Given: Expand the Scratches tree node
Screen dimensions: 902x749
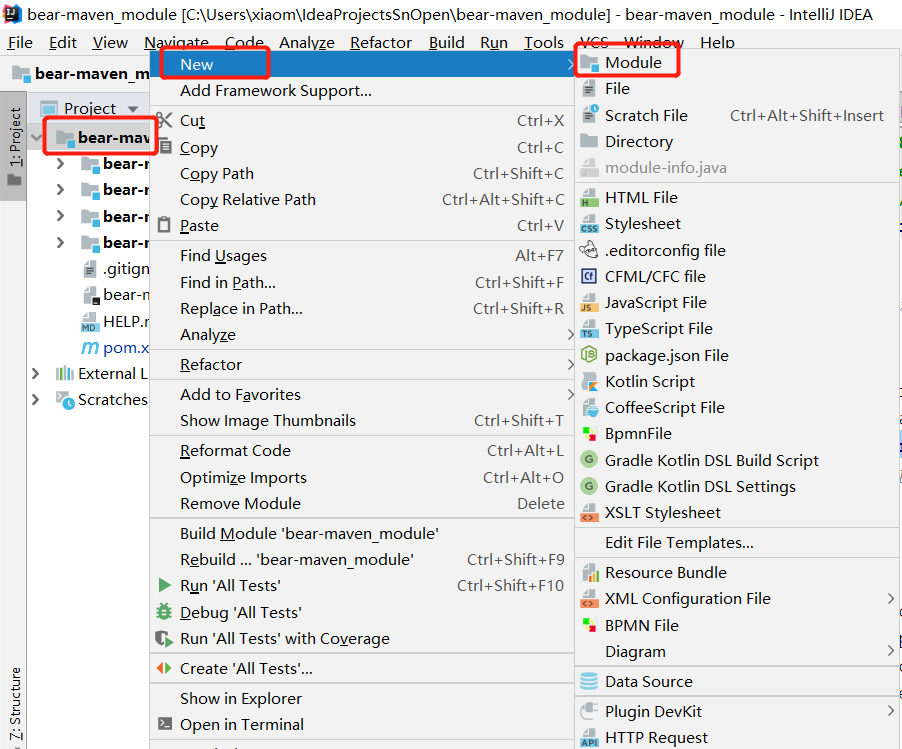Looking at the screenshot, I should [x=36, y=399].
